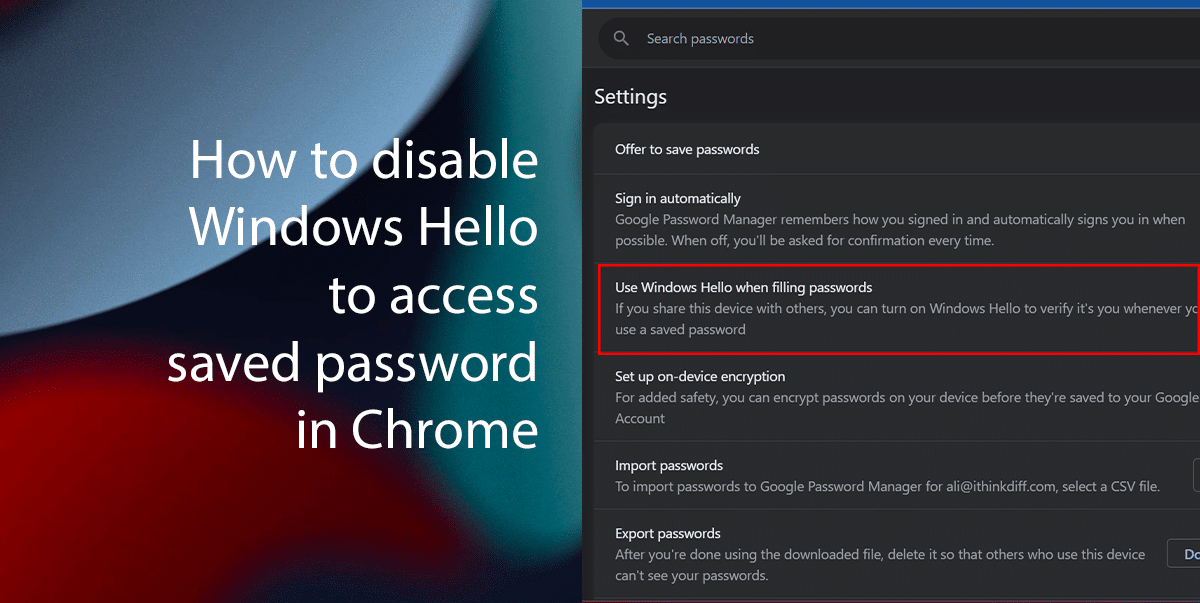Click the search magnifying glass icon
1200x603 pixels.
click(x=621, y=38)
